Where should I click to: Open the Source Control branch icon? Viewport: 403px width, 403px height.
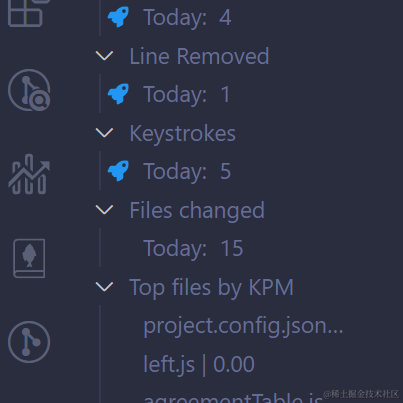pos(29,342)
